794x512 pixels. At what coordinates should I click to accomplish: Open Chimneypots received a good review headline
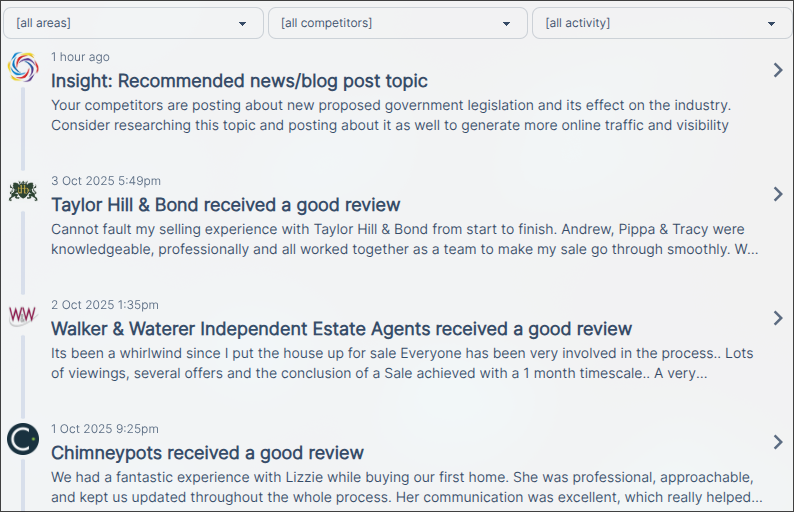(207, 453)
